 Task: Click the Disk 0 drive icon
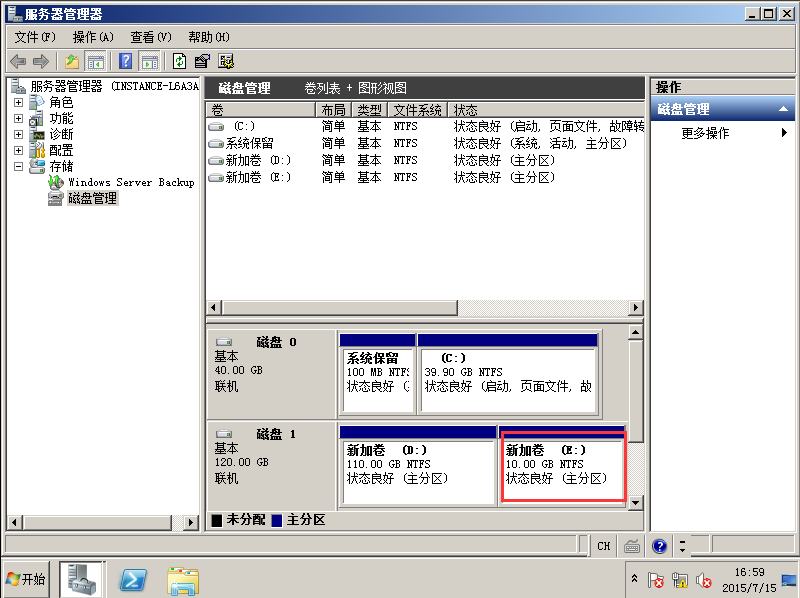[x=223, y=342]
